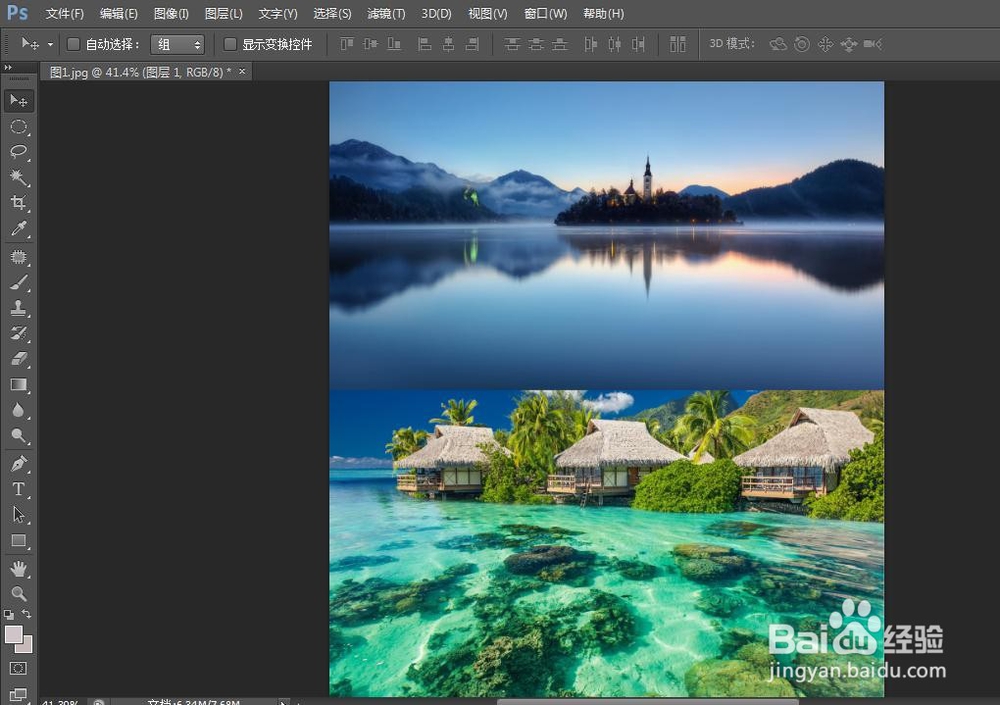Screen dimensions: 1000x705
Task: Select the Rectangle shape tool
Action: 18,541
